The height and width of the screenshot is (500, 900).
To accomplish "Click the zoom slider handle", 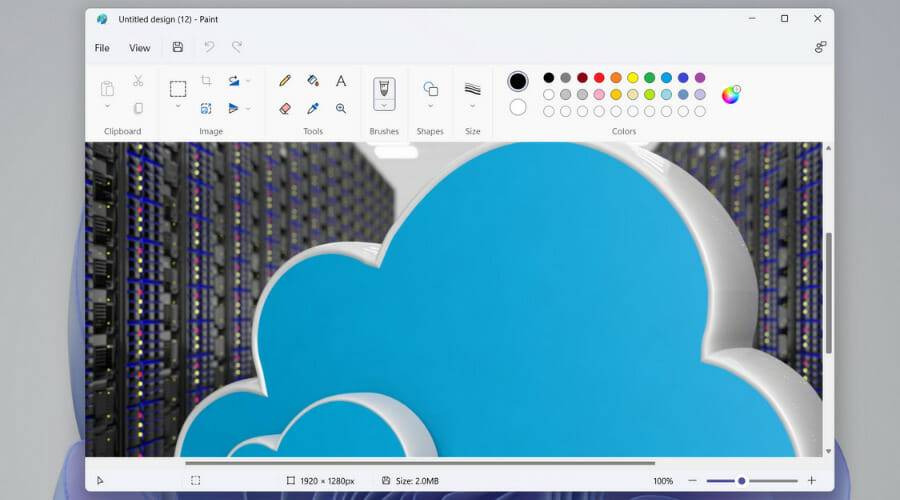I will point(742,480).
